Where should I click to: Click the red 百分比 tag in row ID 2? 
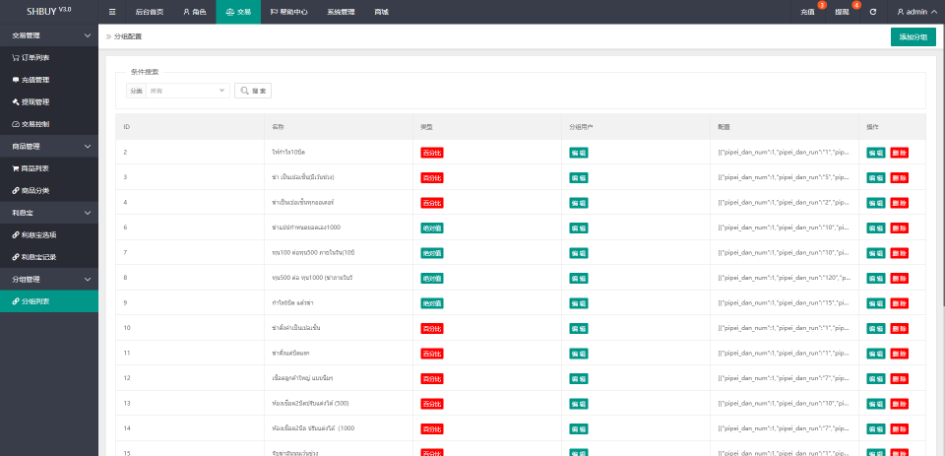click(432, 153)
